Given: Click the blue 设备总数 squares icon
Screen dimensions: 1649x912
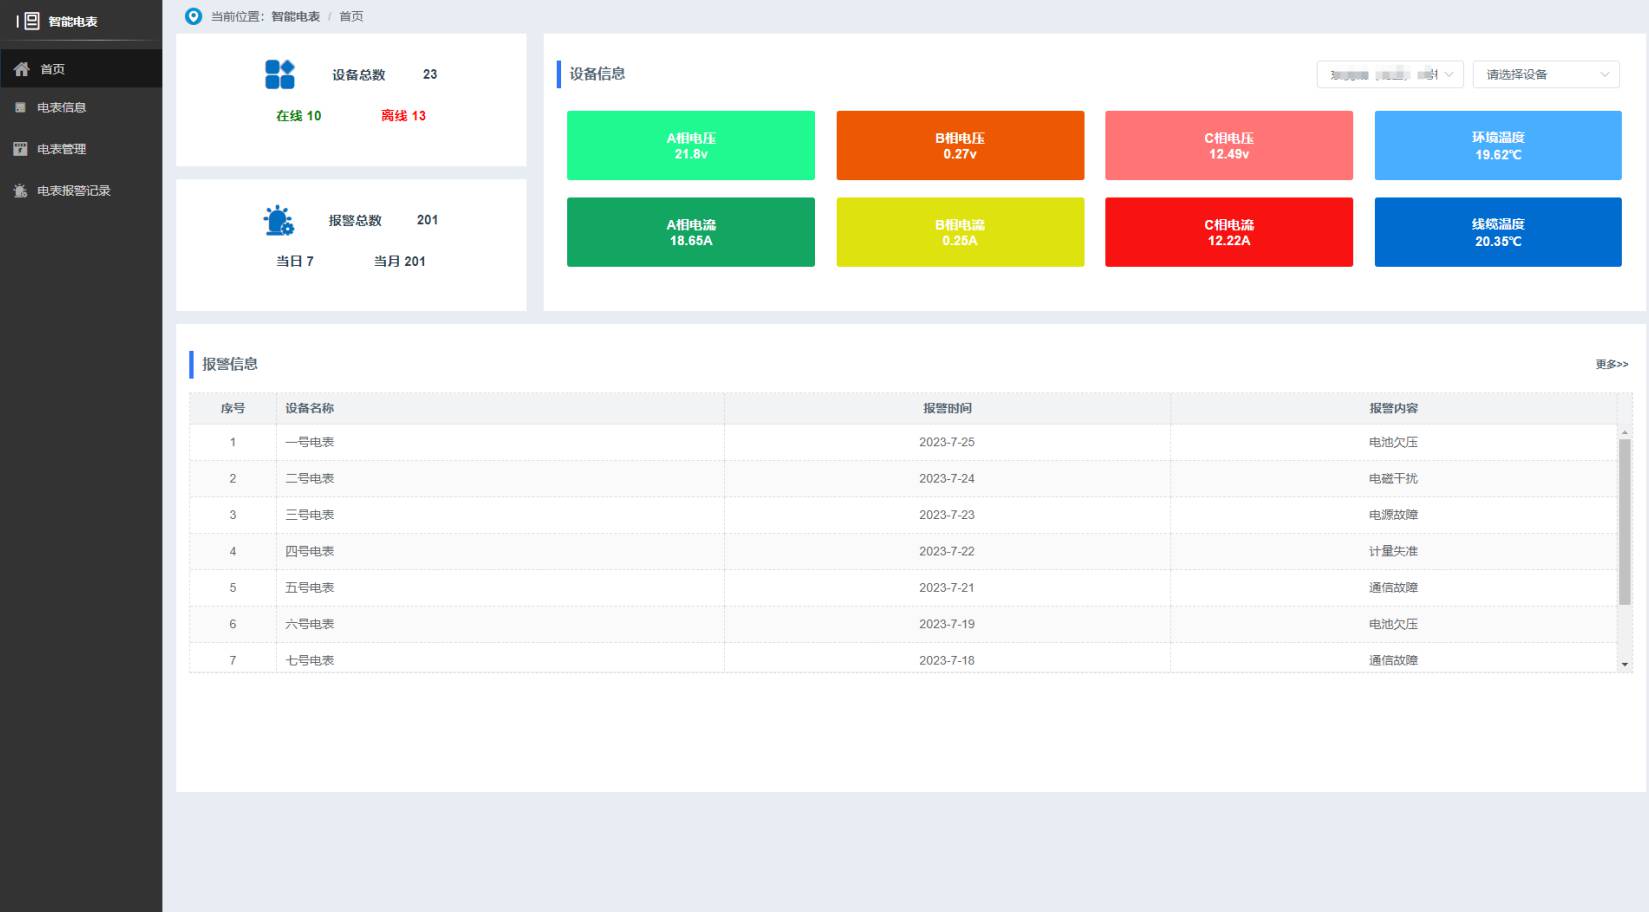Looking at the screenshot, I should 280,74.
